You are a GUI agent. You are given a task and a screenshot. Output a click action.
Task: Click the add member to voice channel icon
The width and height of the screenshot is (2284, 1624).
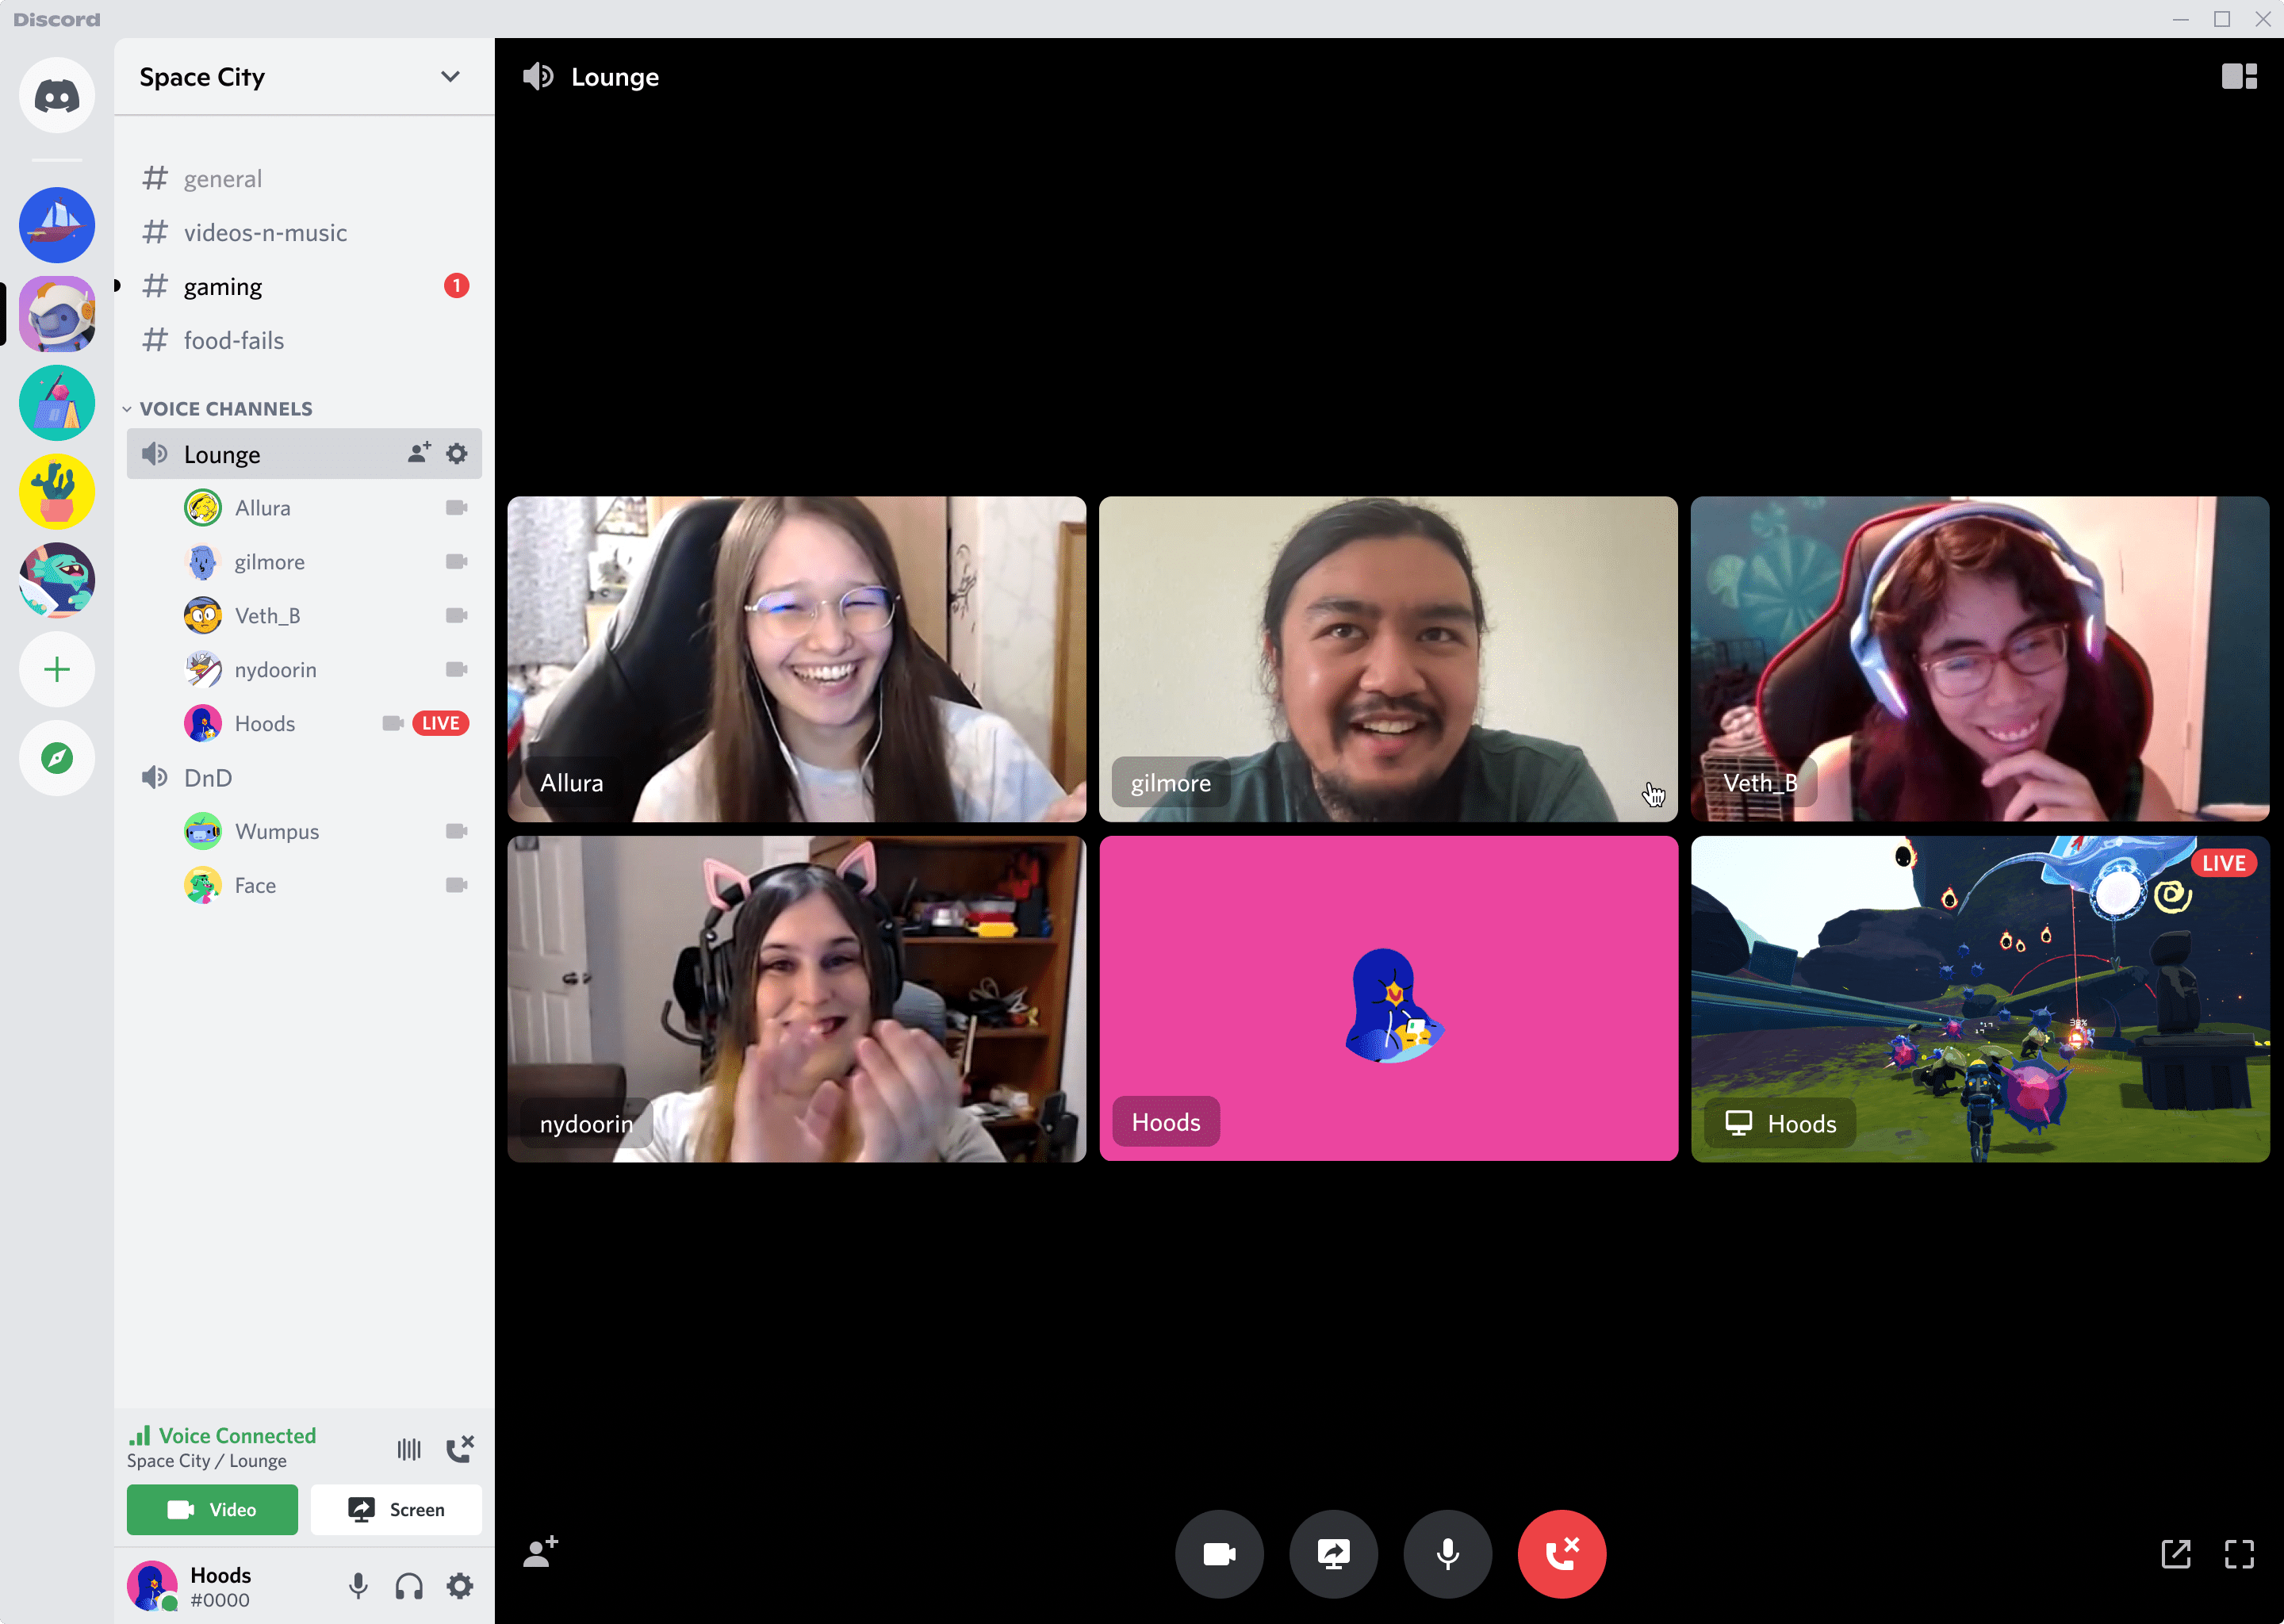pyautogui.click(x=418, y=454)
